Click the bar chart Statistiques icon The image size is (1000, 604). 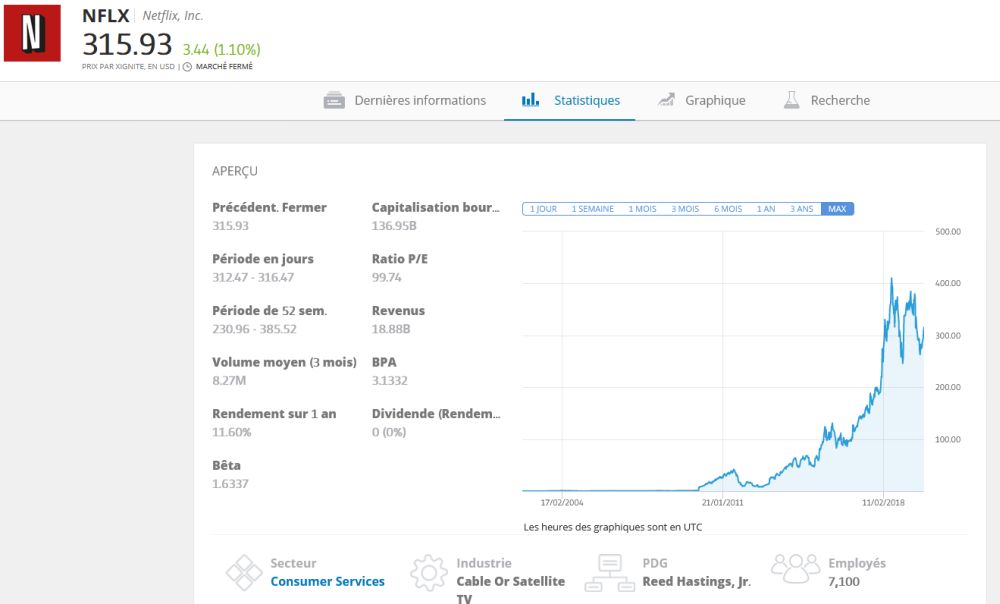click(531, 100)
